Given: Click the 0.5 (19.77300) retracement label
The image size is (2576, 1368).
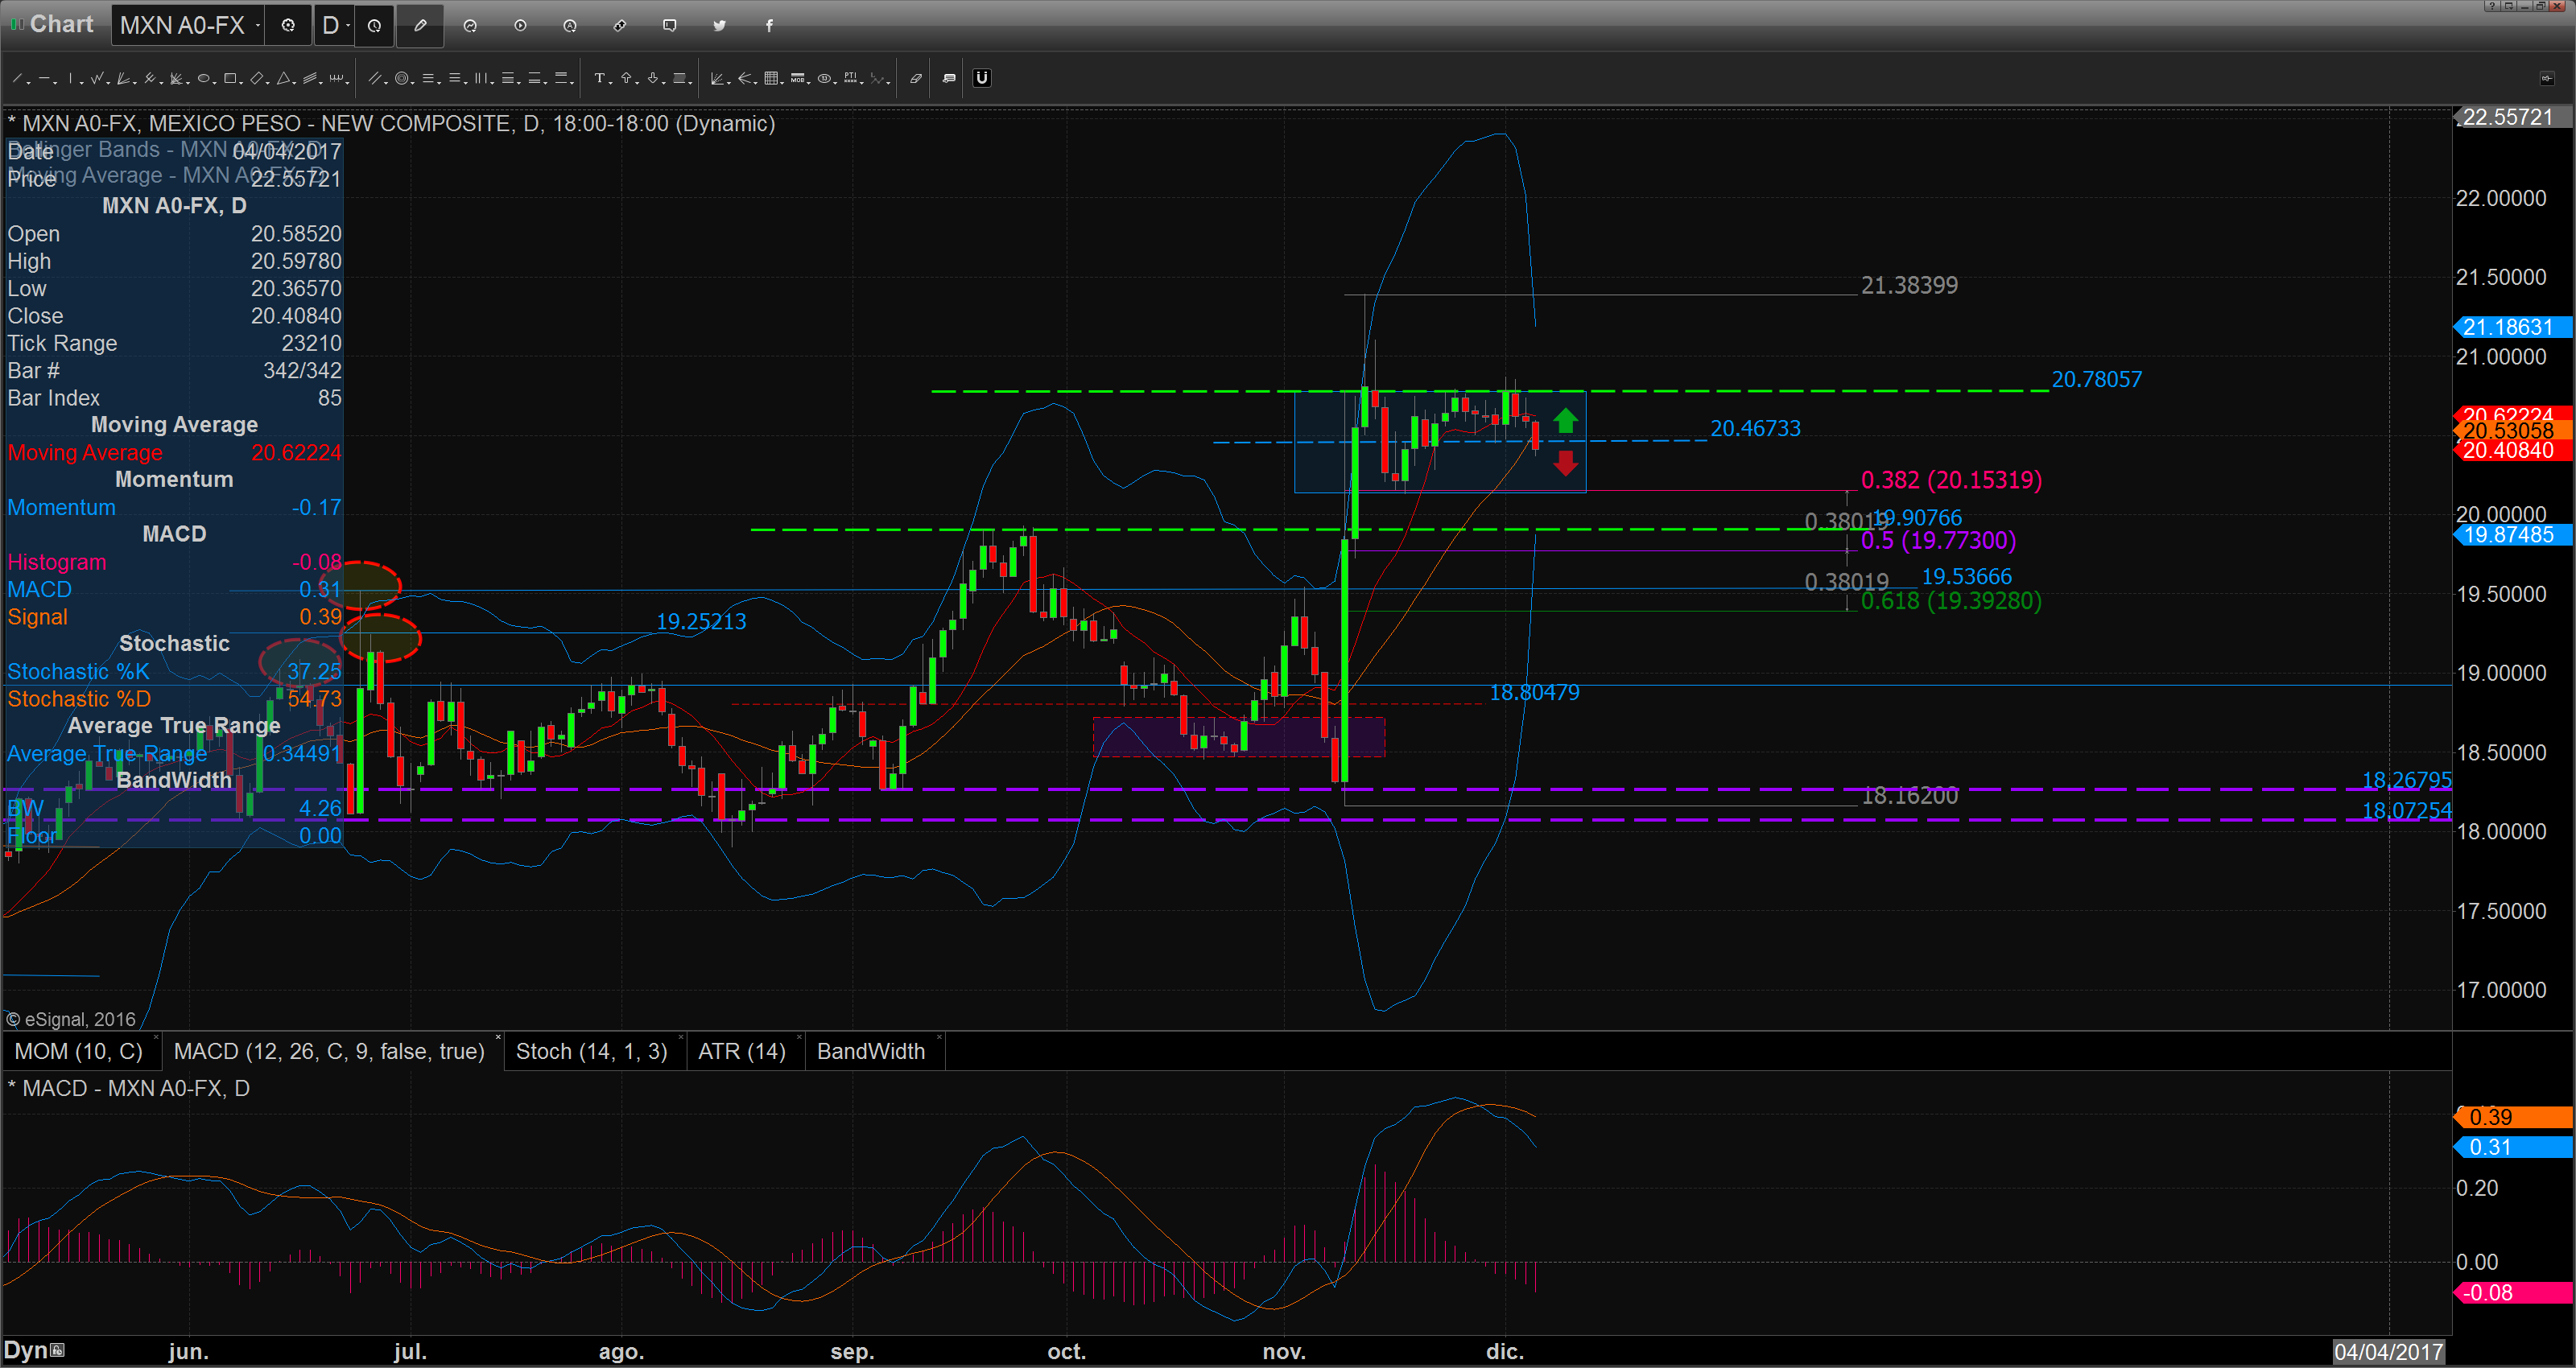Looking at the screenshot, I should point(1938,541).
